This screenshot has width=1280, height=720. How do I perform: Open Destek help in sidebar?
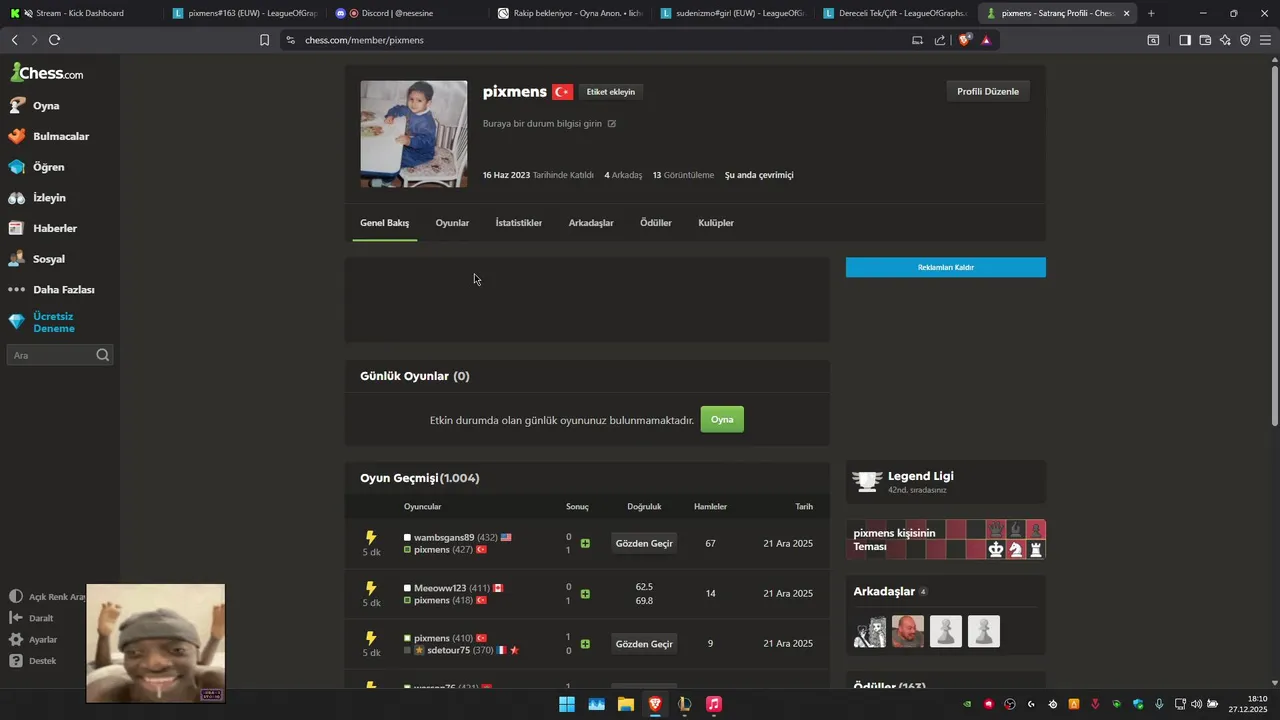[x=33, y=661]
